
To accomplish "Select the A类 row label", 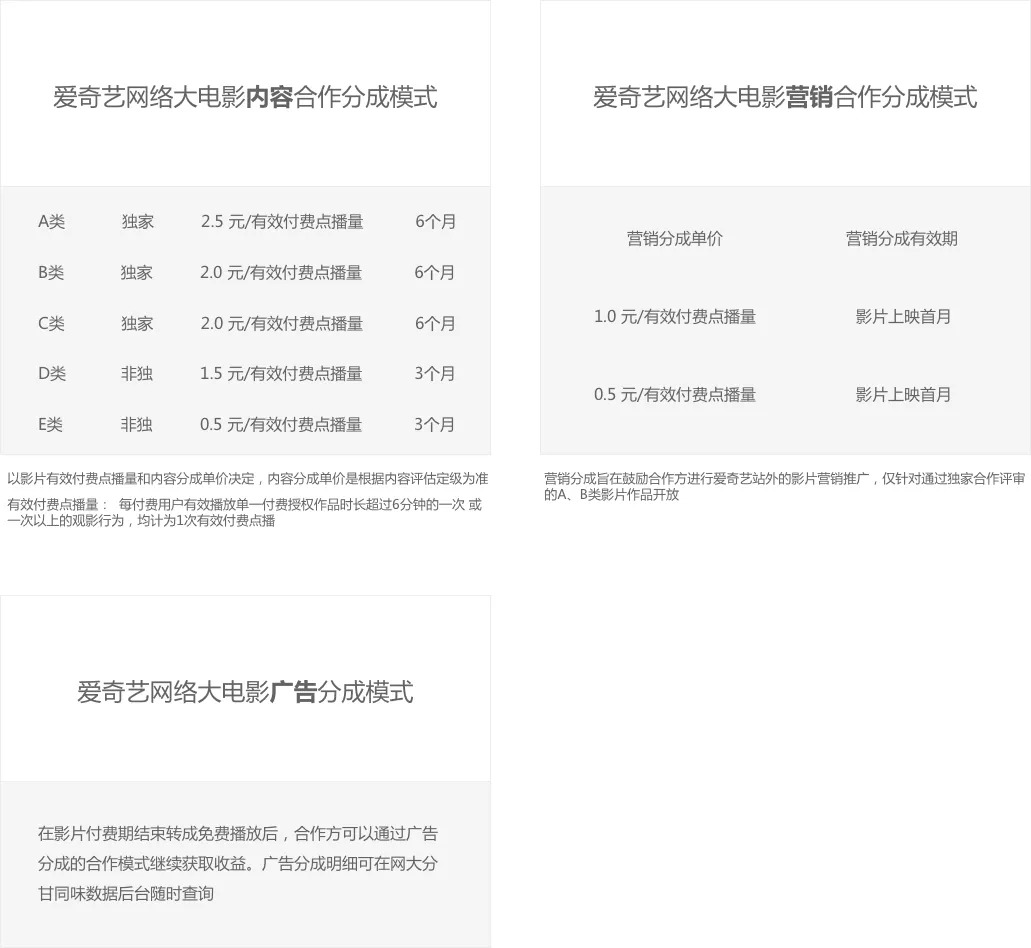I will 51,222.
